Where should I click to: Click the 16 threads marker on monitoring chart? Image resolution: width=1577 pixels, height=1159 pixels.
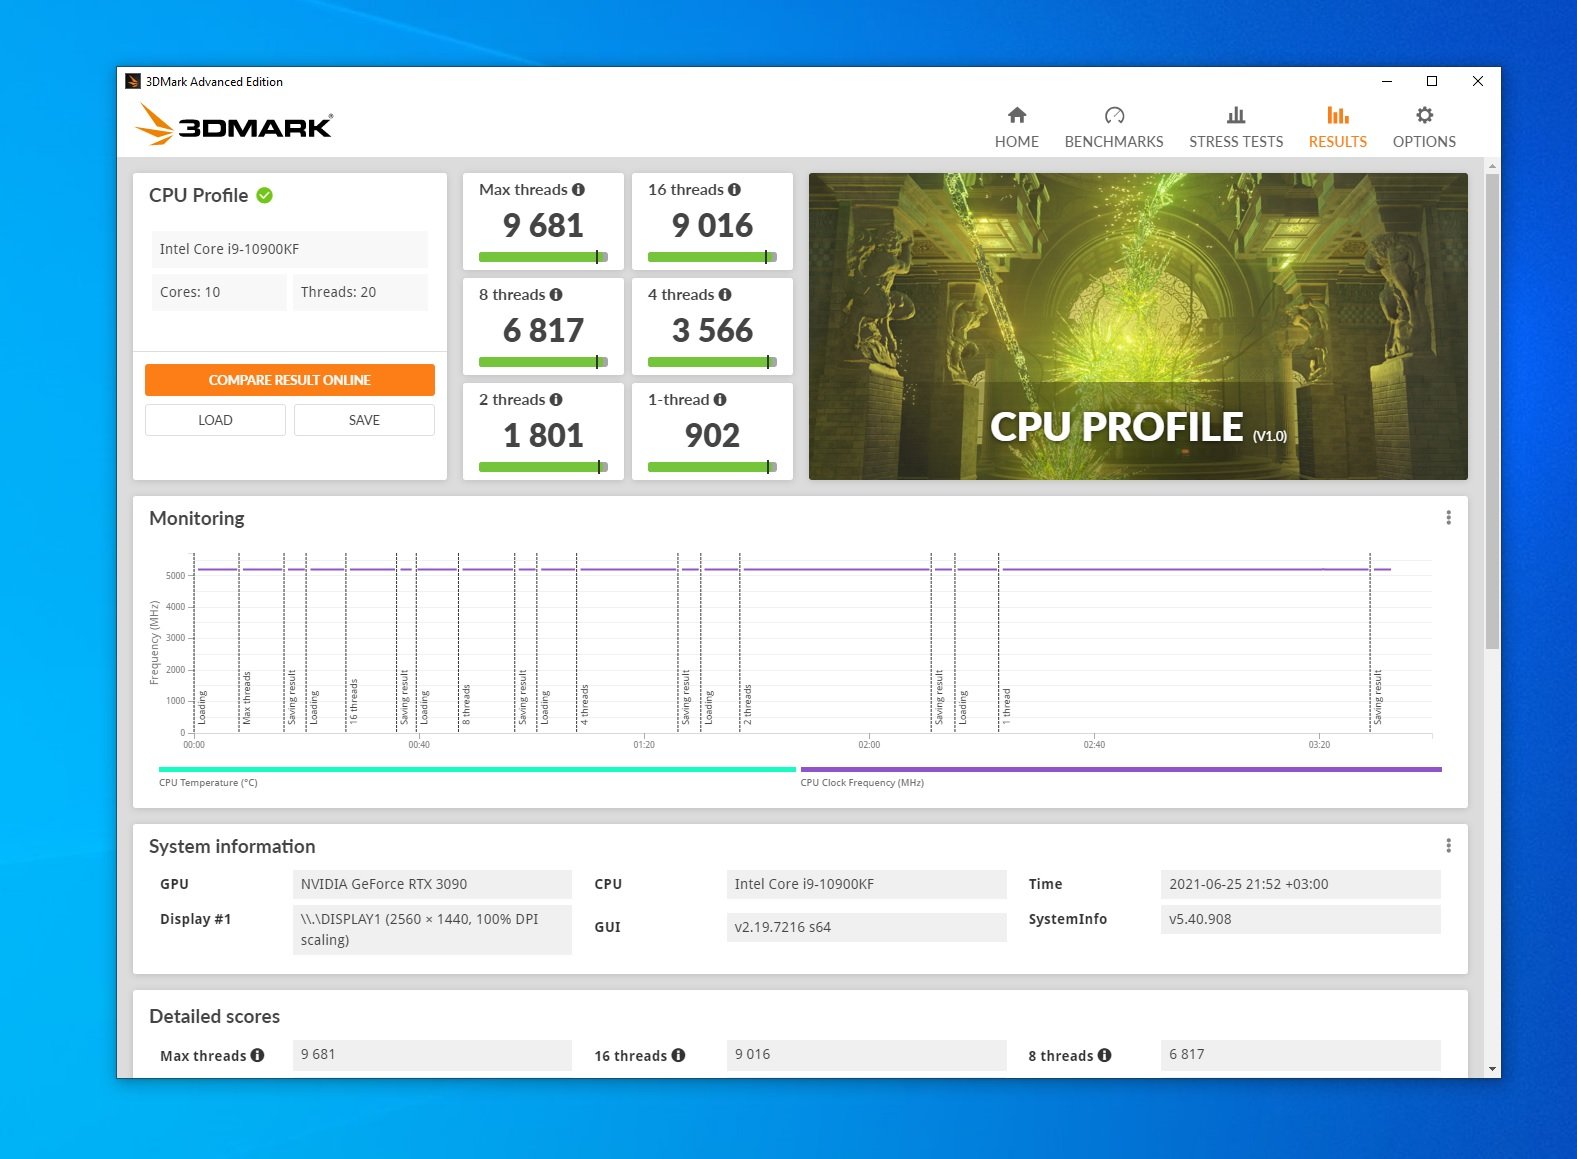click(x=353, y=701)
